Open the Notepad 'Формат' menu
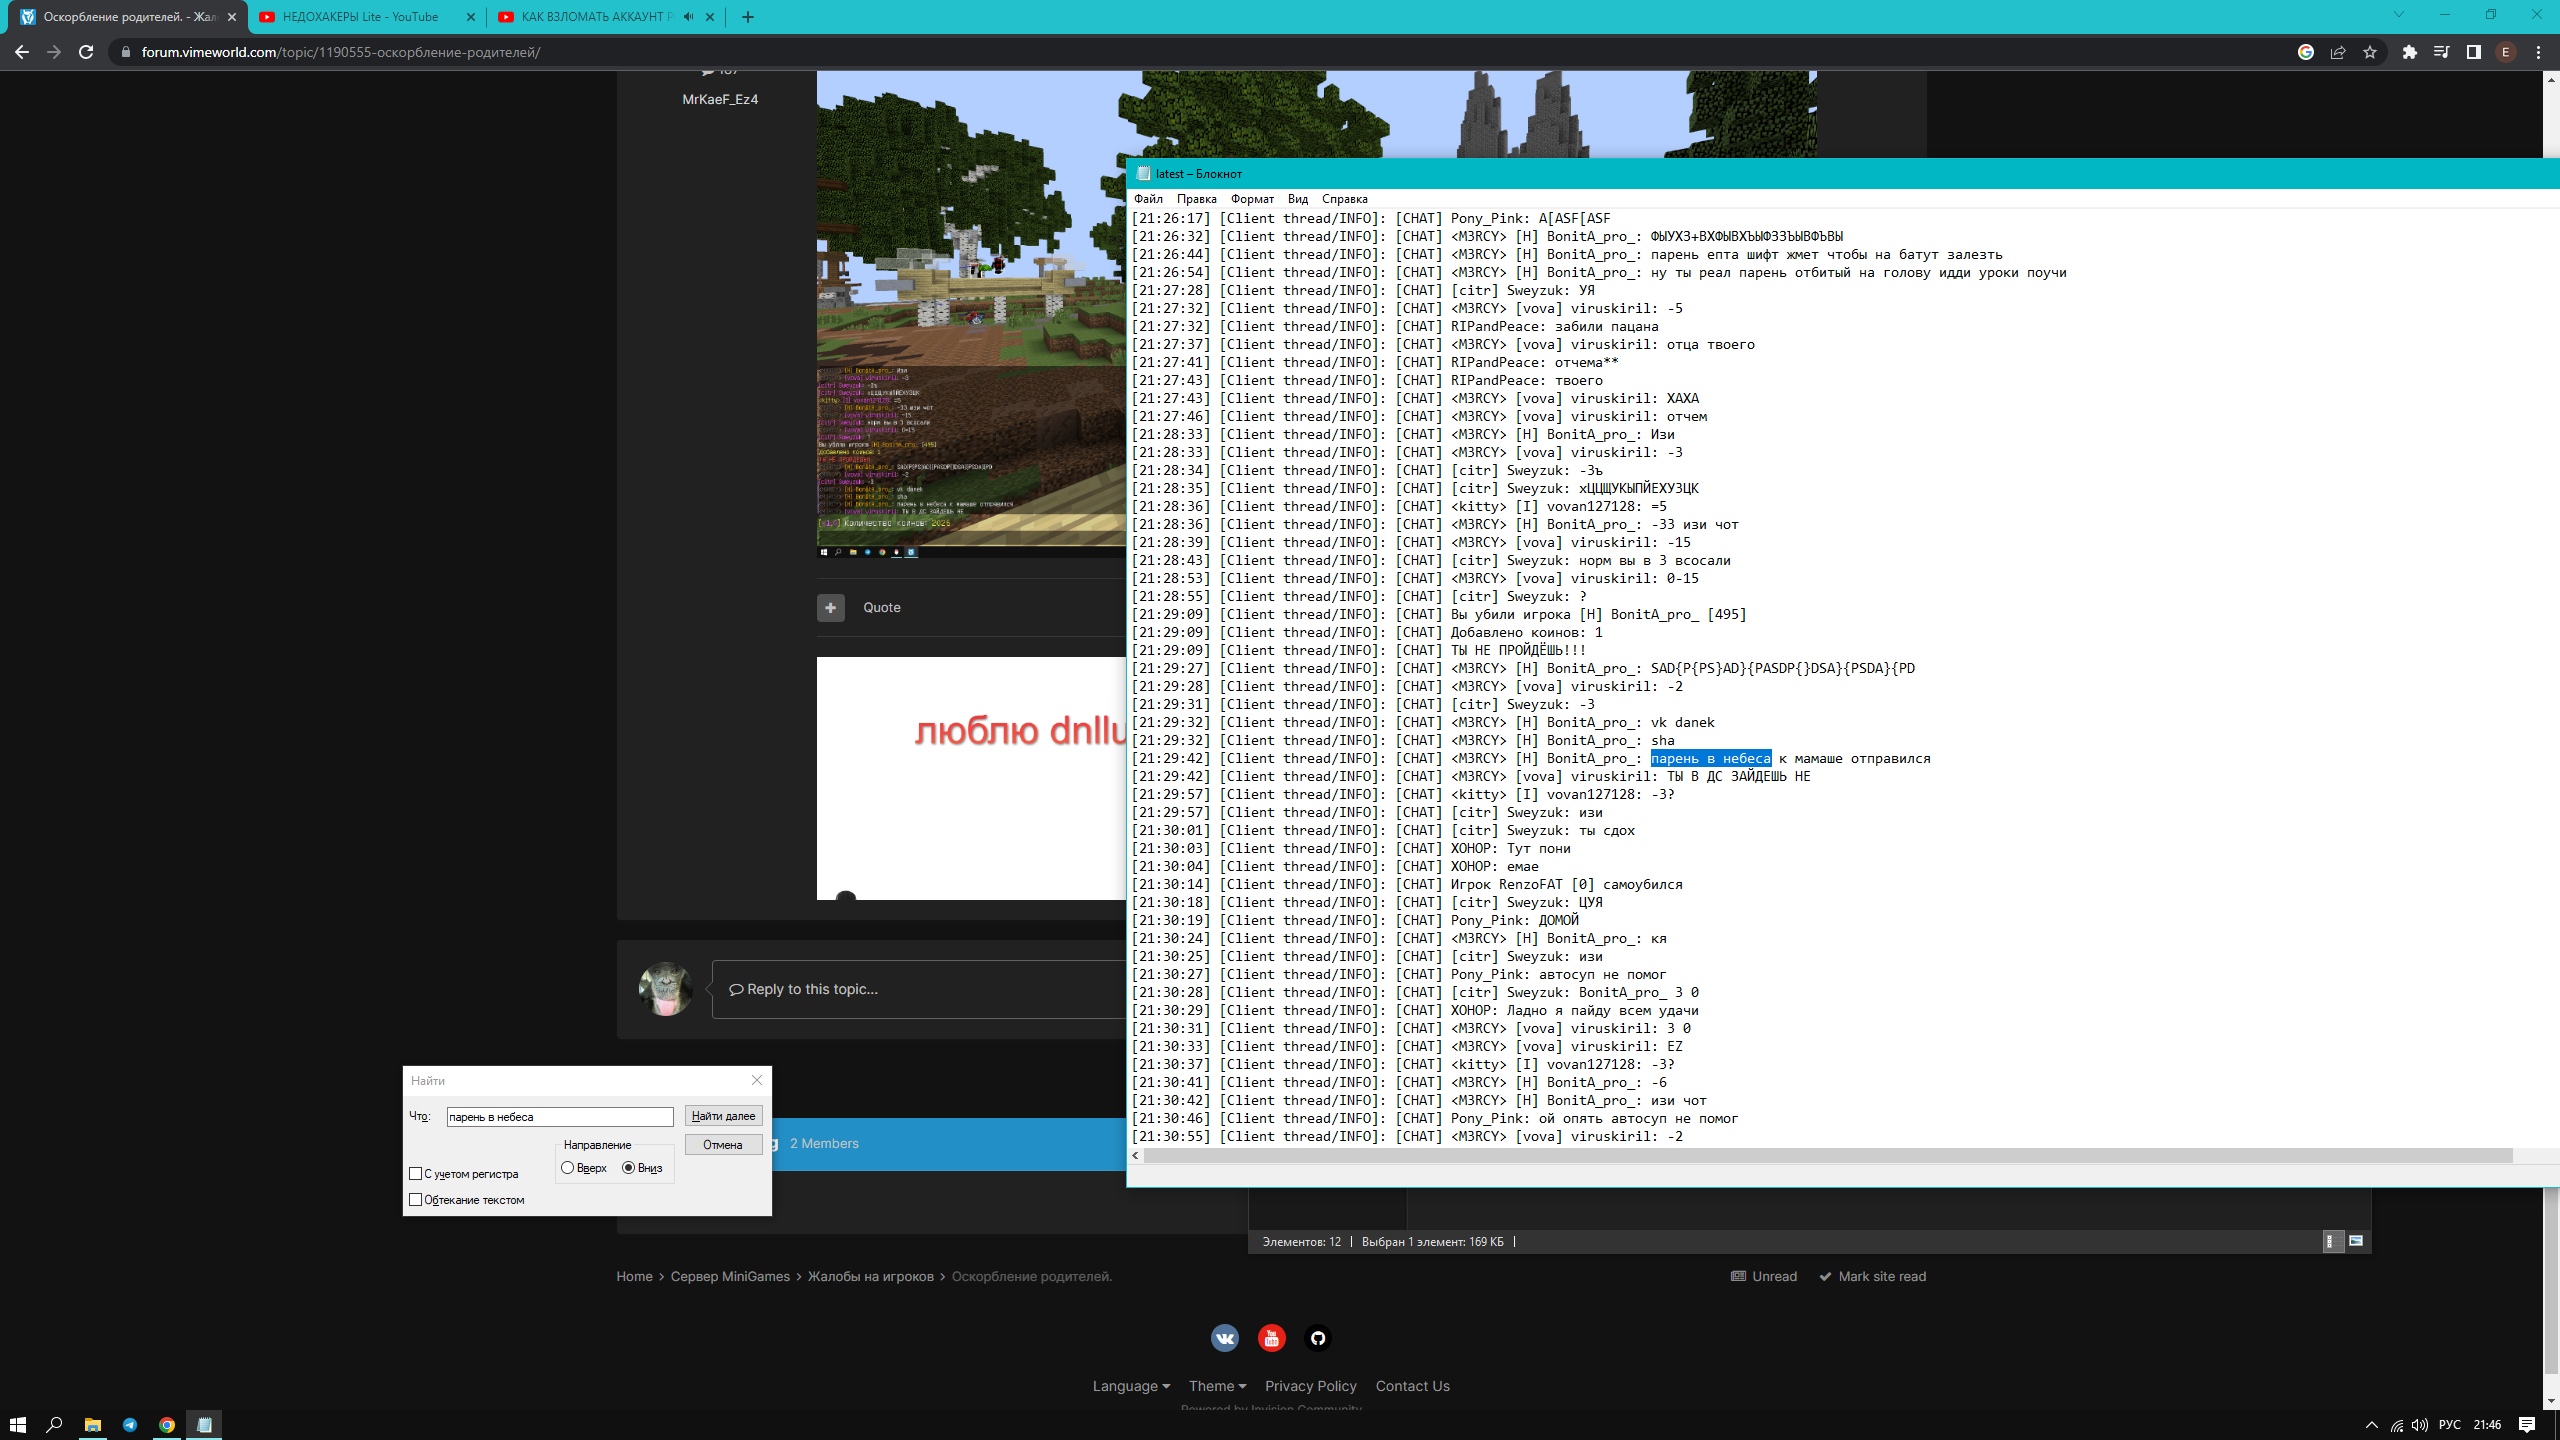 pos(1252,199)
